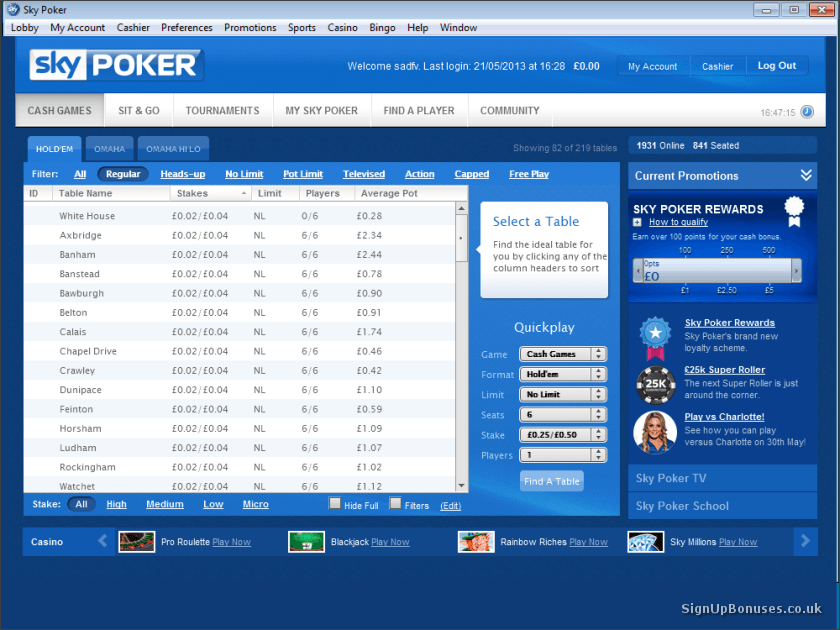This screenshot has height=630, width=840.
Task: Switch to the OMAHA HI LO tab
Action: (x=173, y=149)
